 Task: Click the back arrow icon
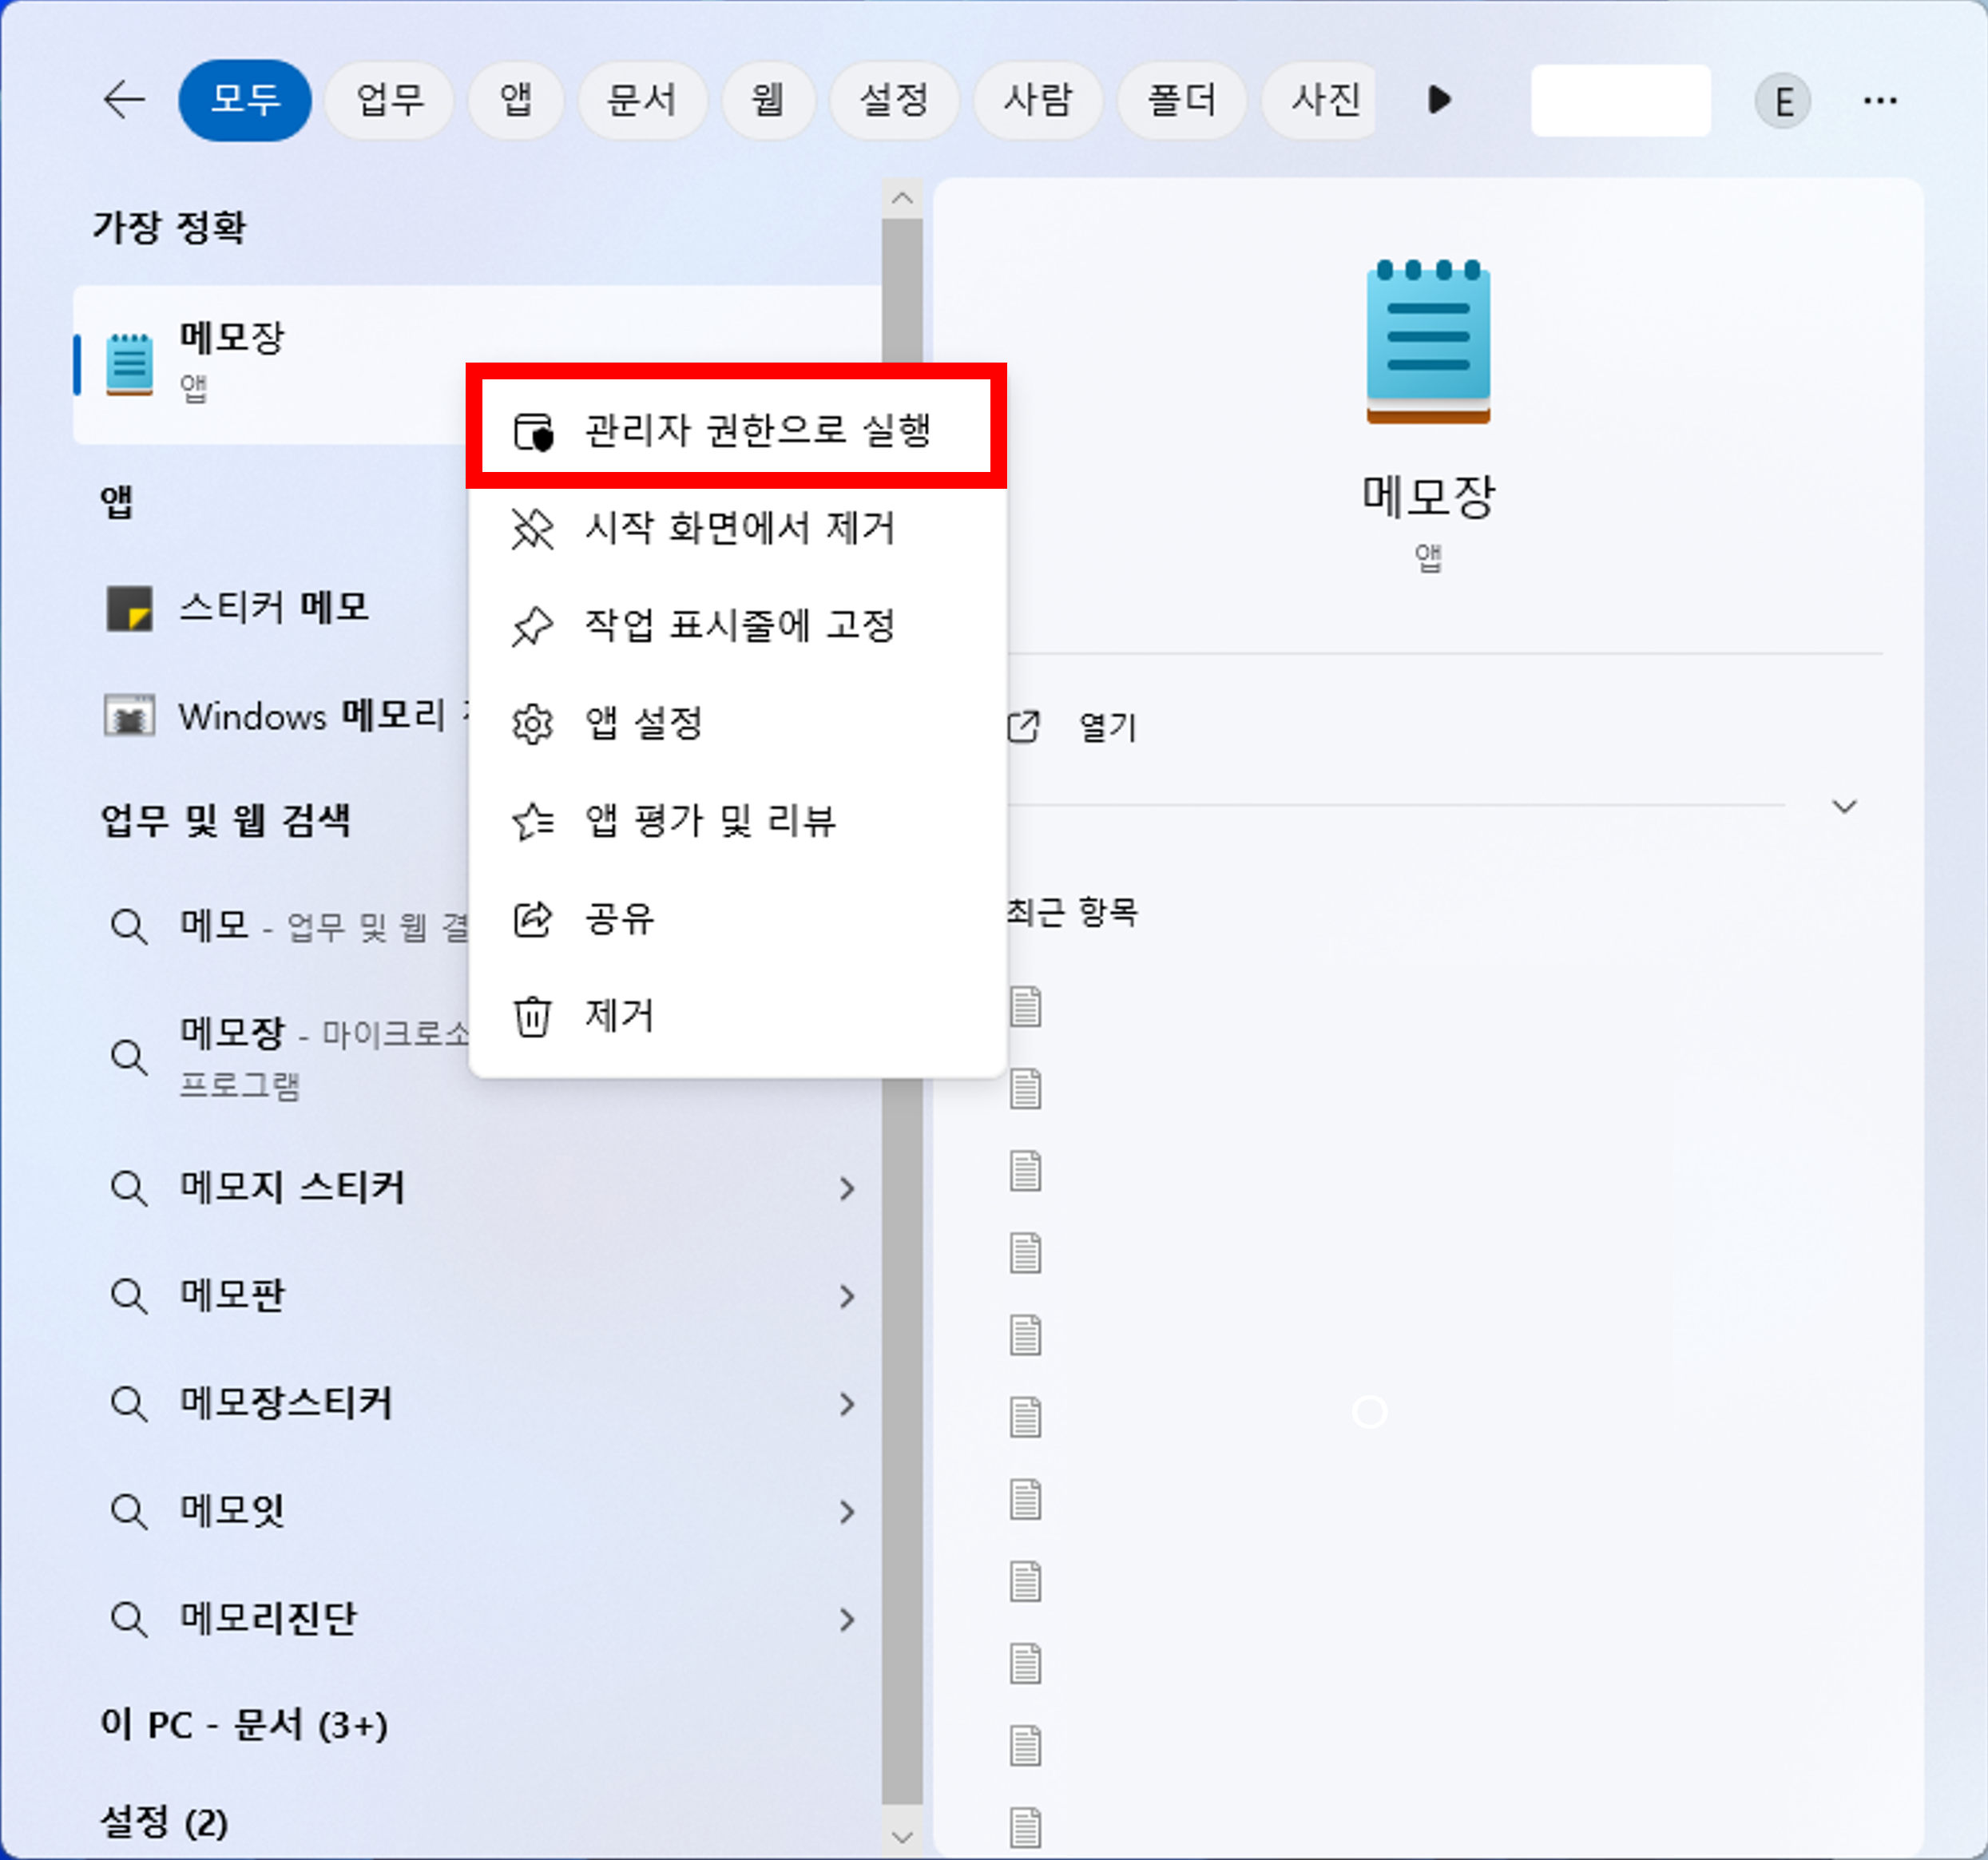[x=124, y=100]
